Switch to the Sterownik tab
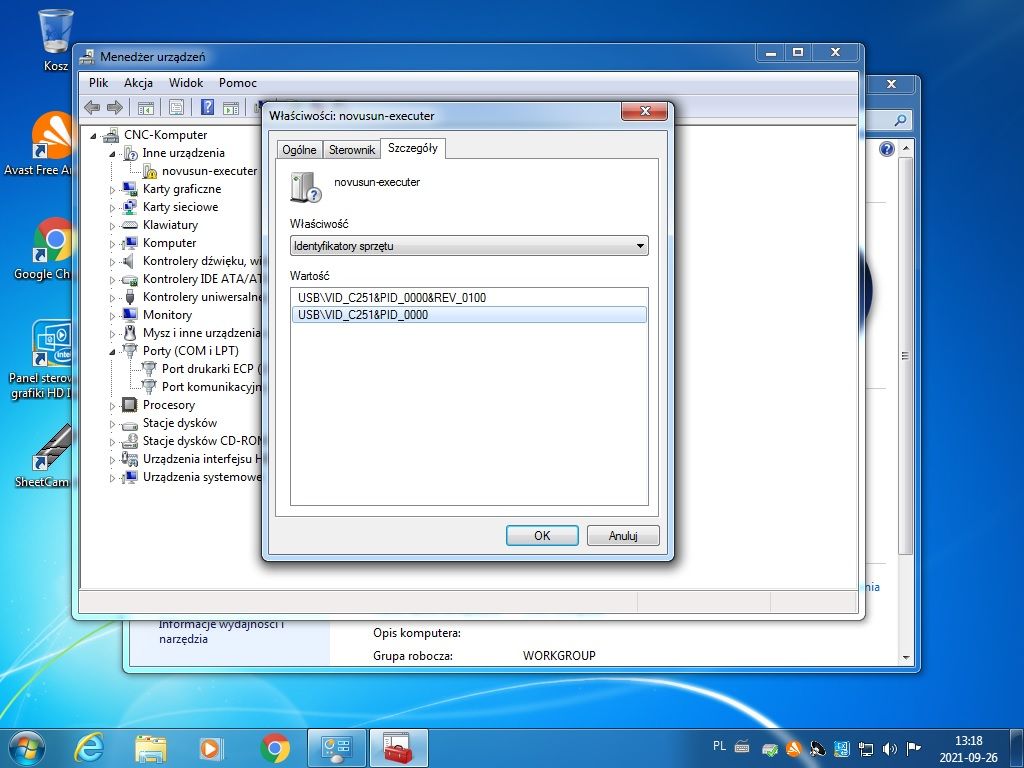Image resolution: width=1024 pixels, height=768 pixels. pos(351,150)
